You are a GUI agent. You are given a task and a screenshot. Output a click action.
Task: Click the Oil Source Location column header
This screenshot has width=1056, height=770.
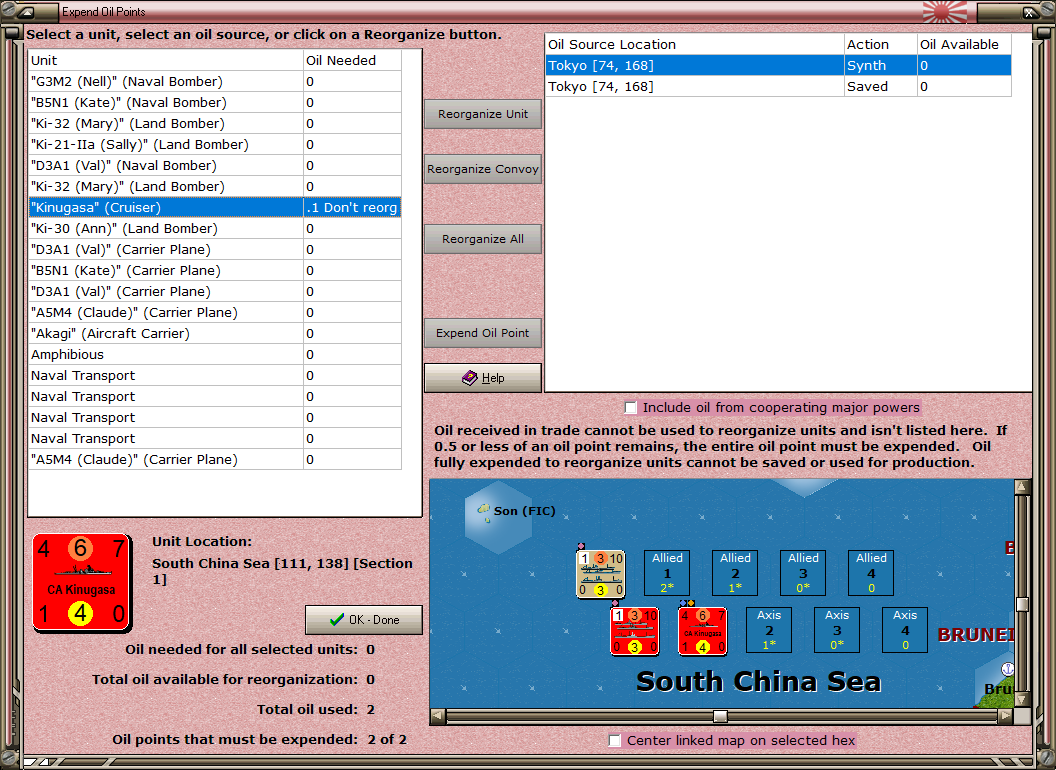tap(694, 44)
